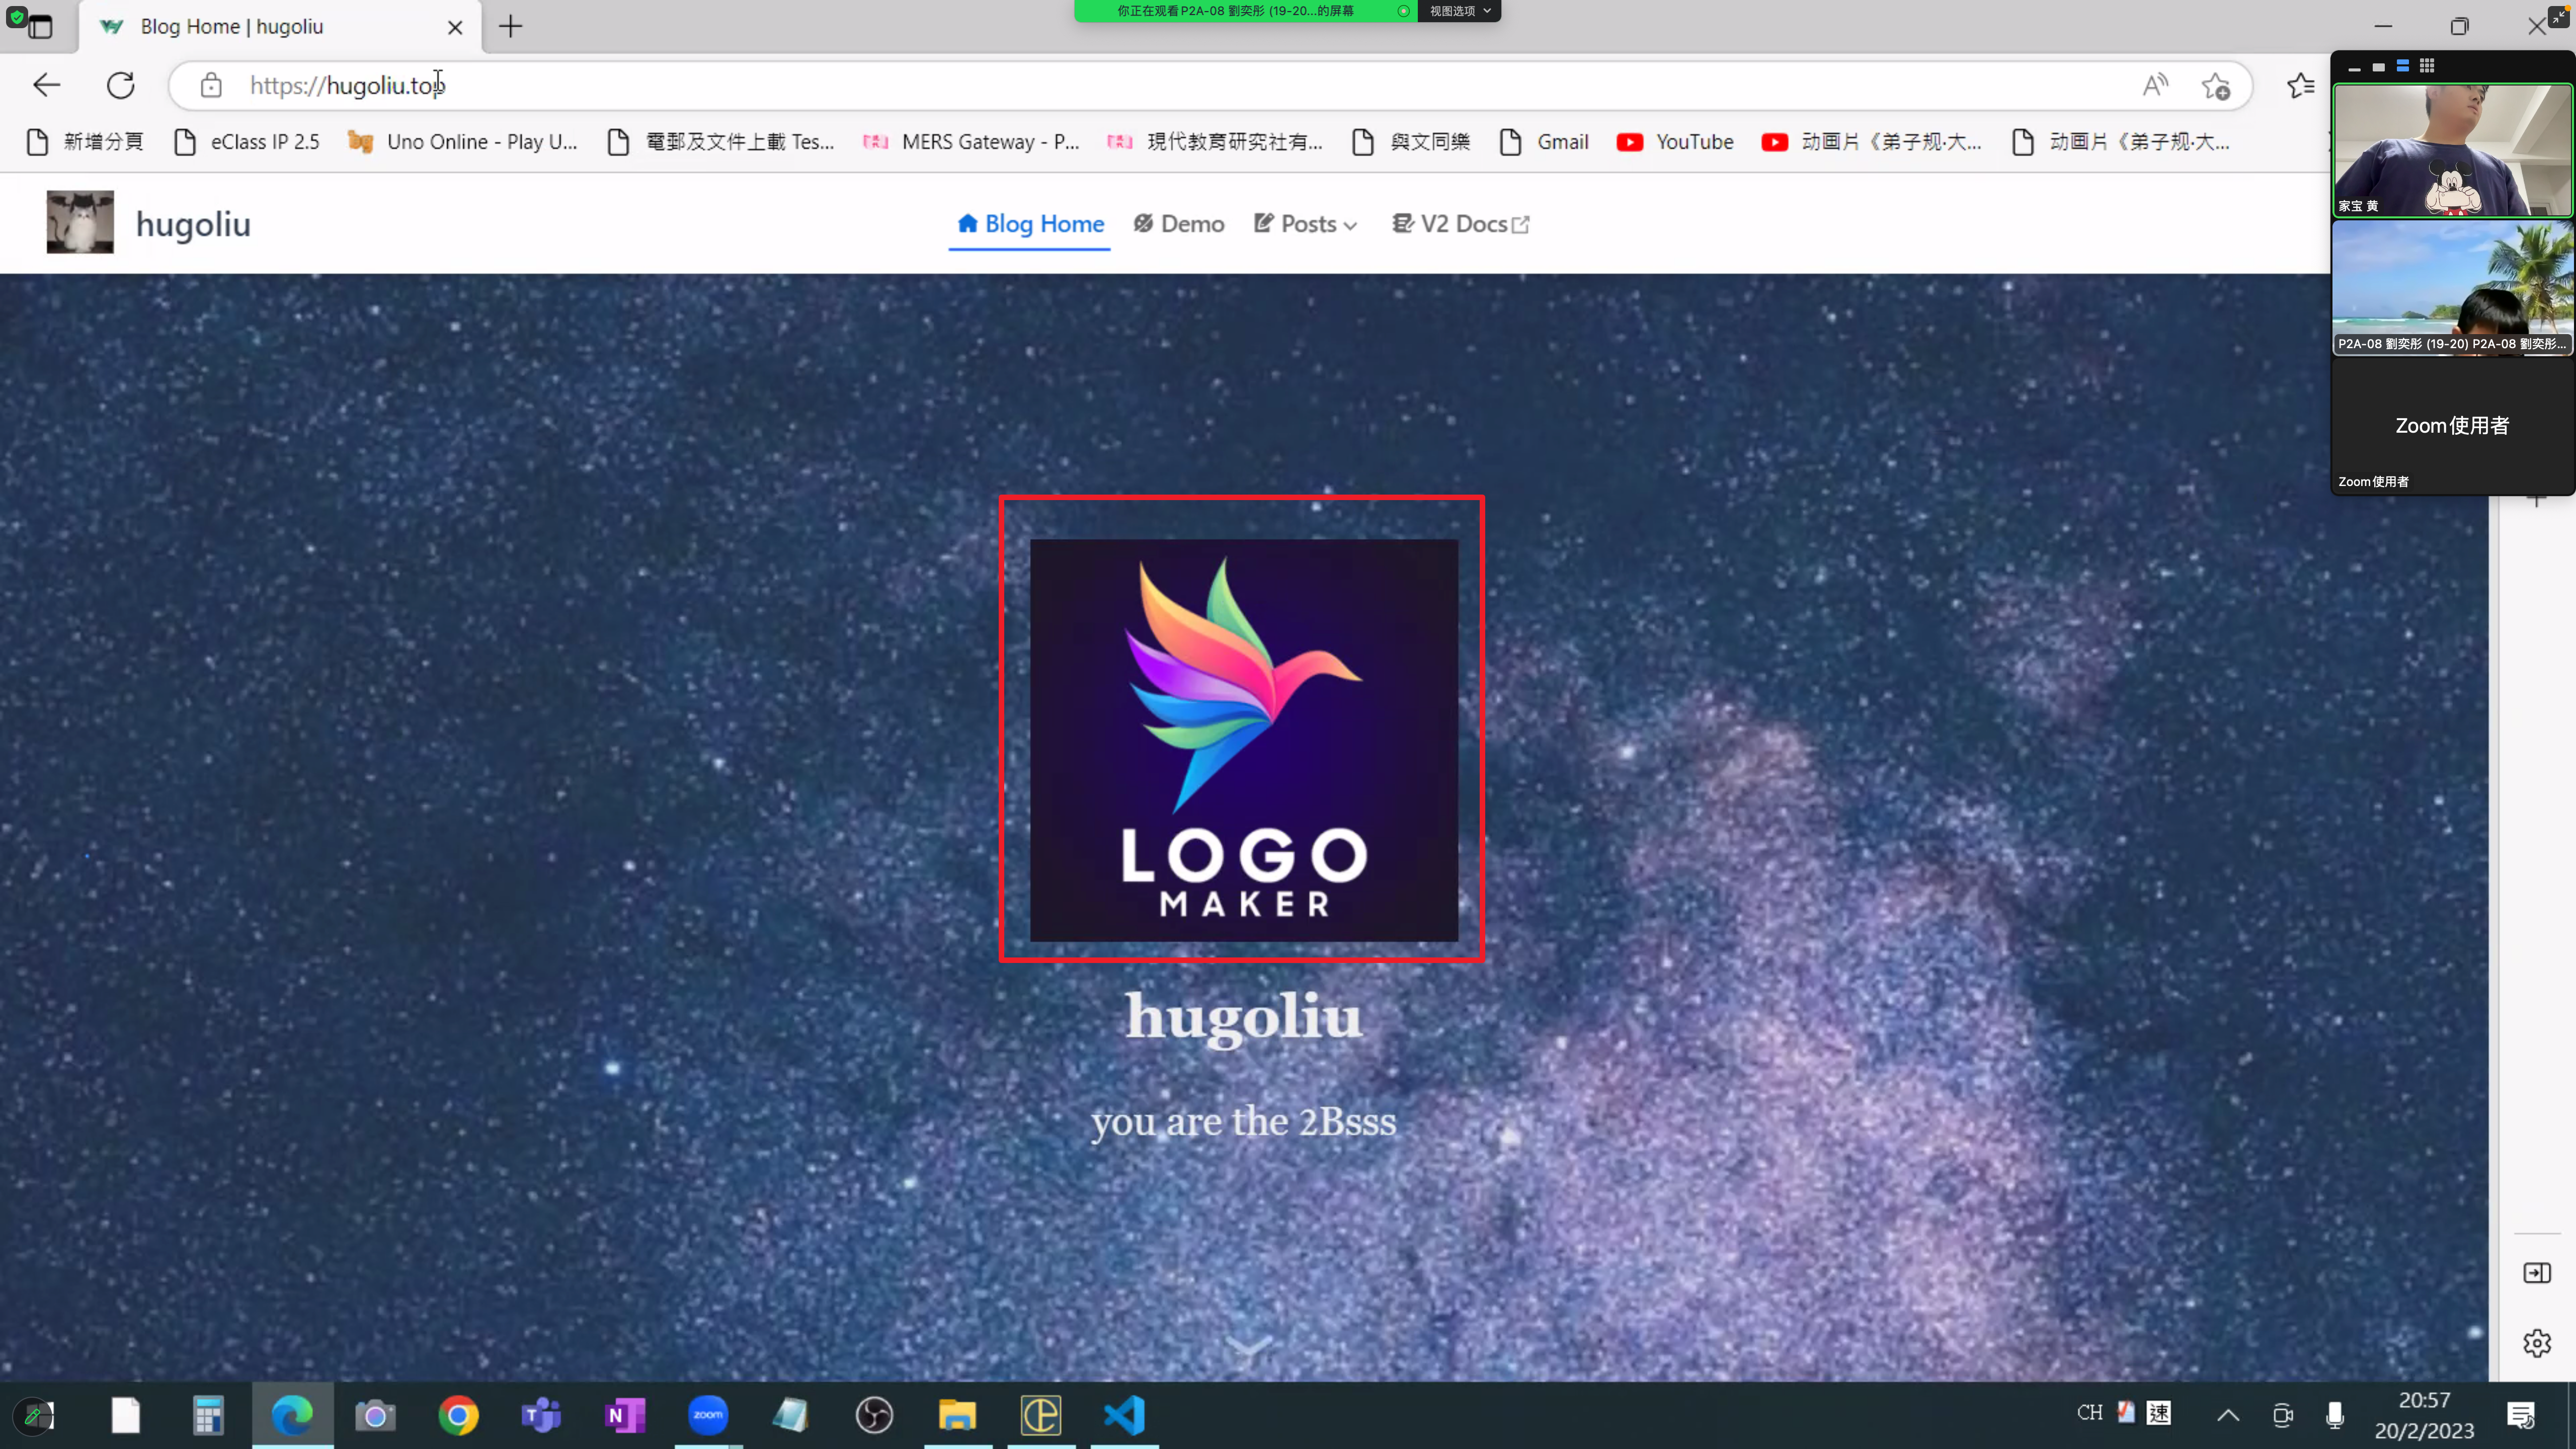This screenshot has width=2576, height=1449.
Task: Open the 電郵及文件上載 bookmark
Action: (x=721, y=142)
